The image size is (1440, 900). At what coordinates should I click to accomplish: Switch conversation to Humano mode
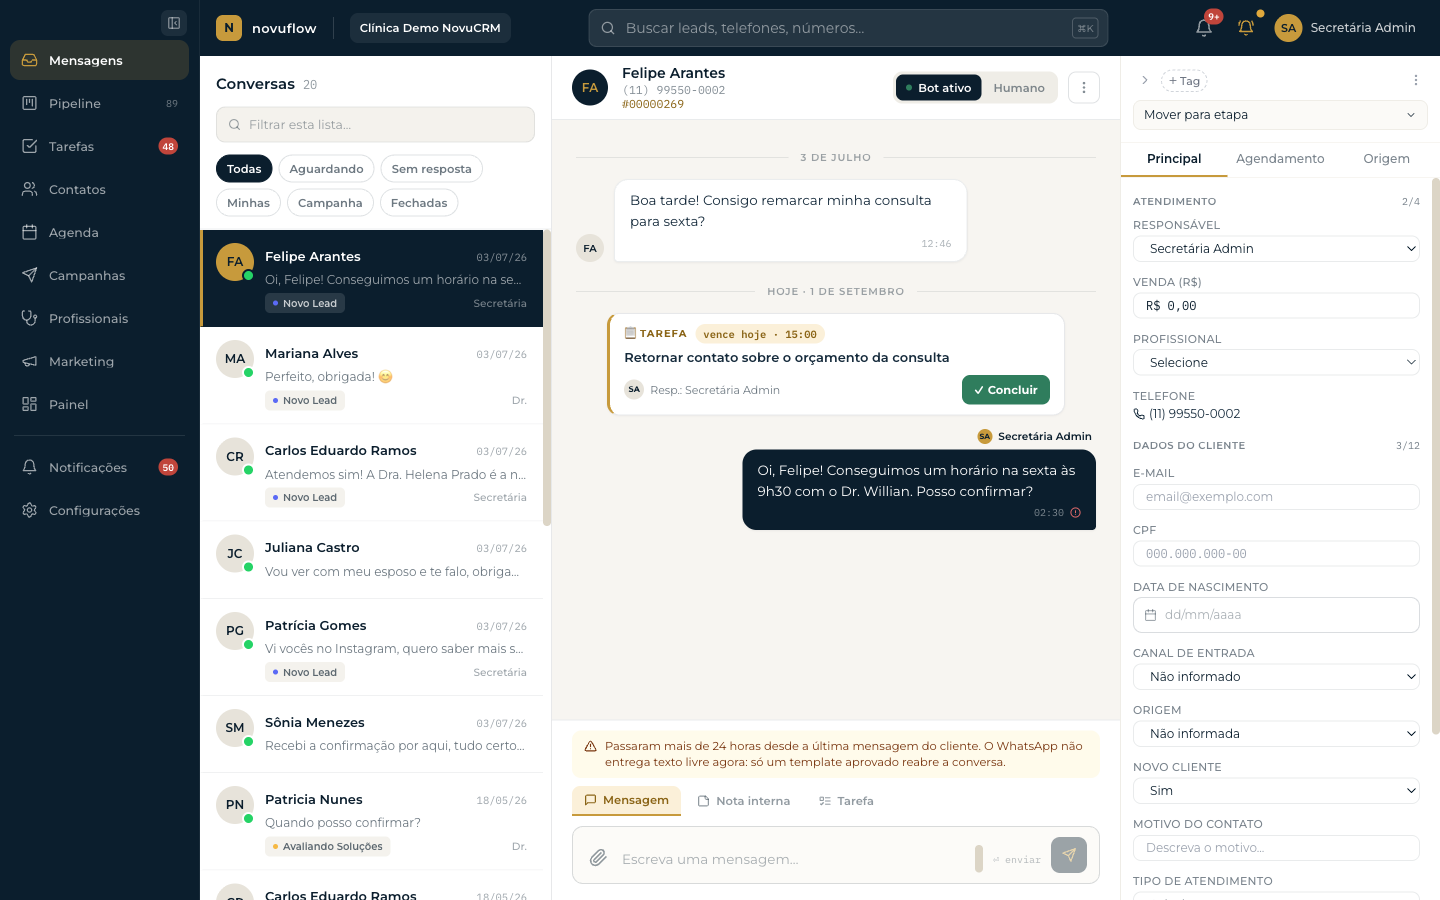1019,88
